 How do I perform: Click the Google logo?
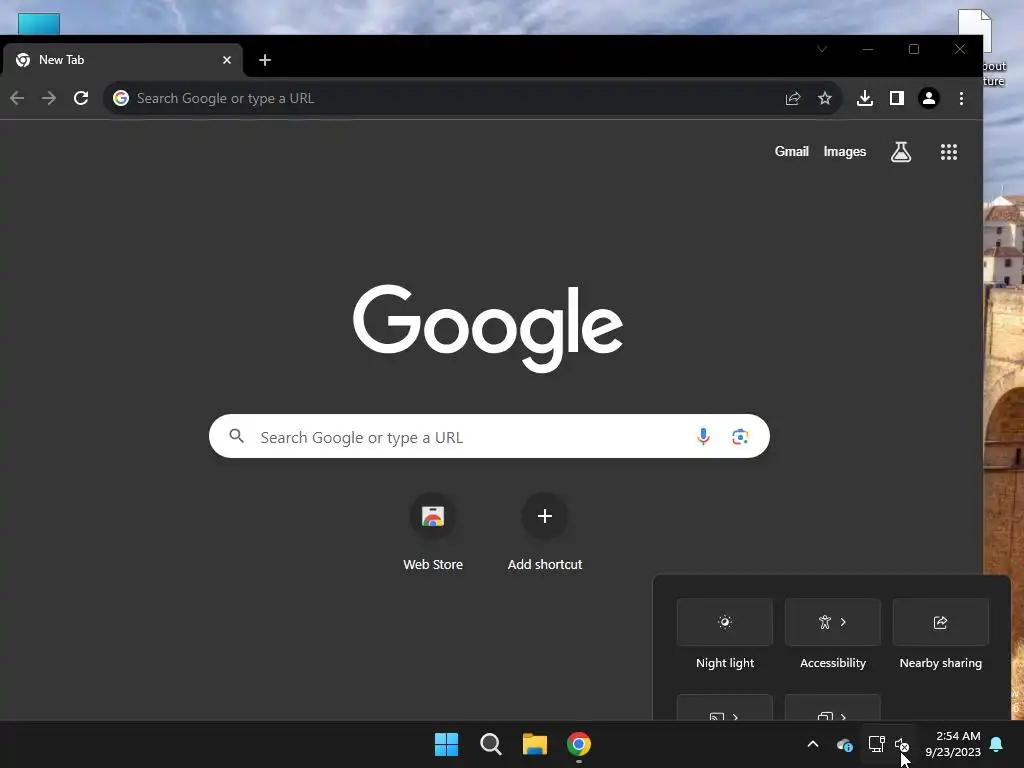(487, 328)
